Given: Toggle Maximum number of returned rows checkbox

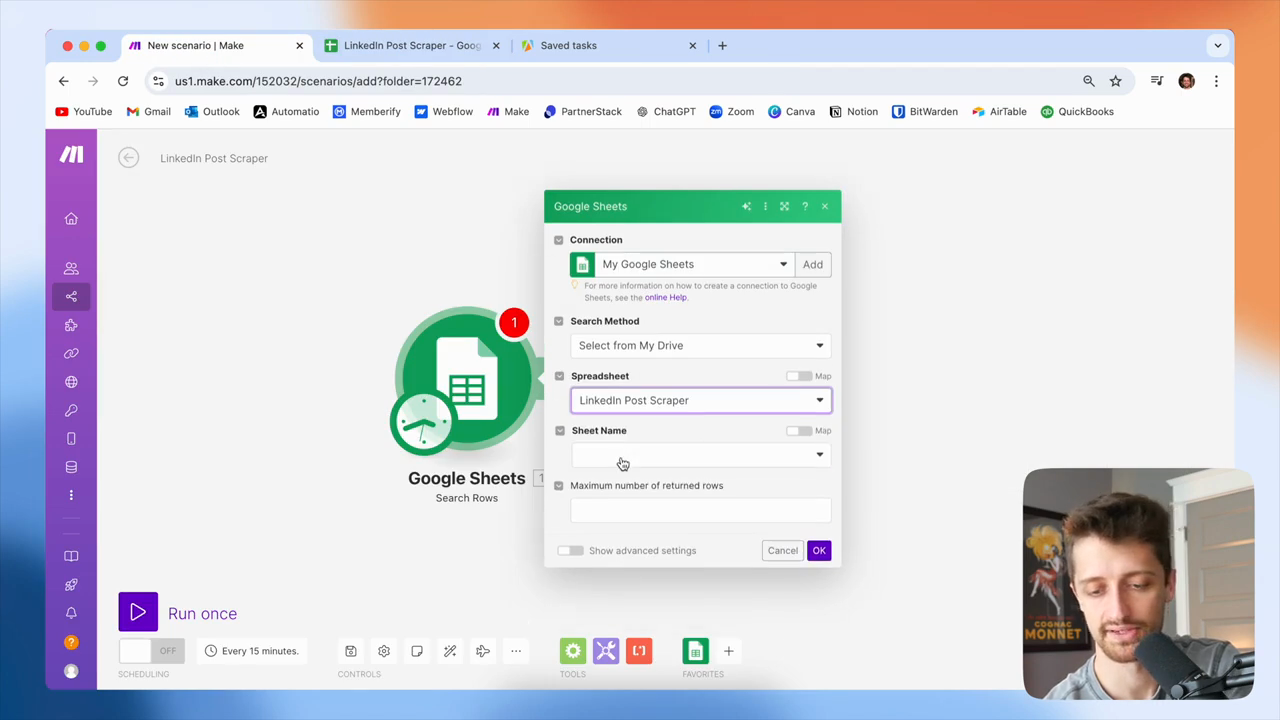Looking at the screenshot, I should pos(559,486).
